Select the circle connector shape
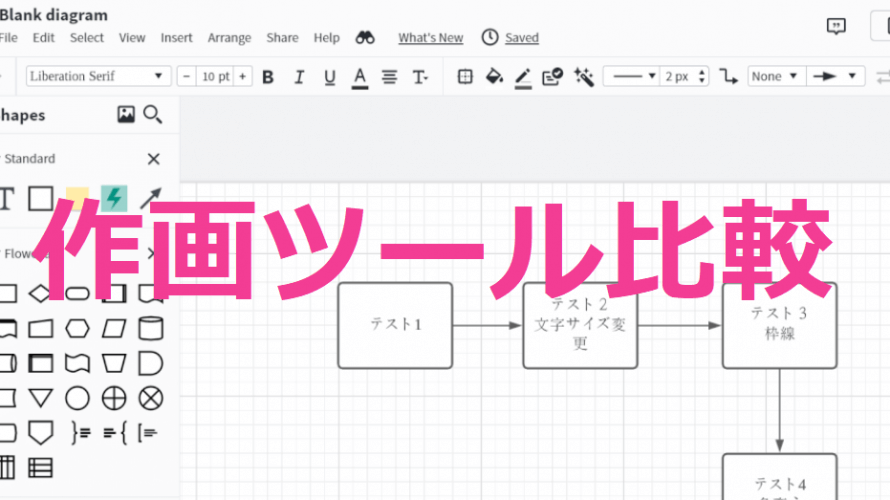Viewport: 890px width, 500px height. (x=77, y=398)
